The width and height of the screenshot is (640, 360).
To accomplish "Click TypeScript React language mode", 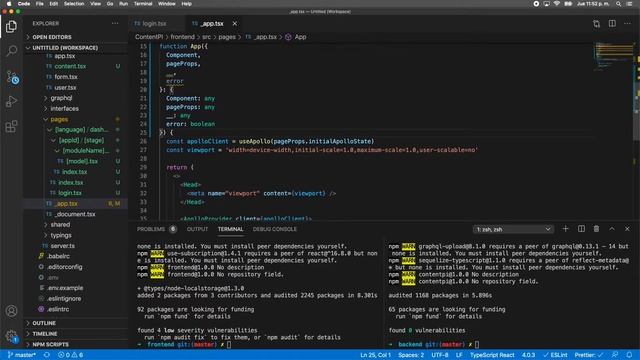I will click(492, 355).
